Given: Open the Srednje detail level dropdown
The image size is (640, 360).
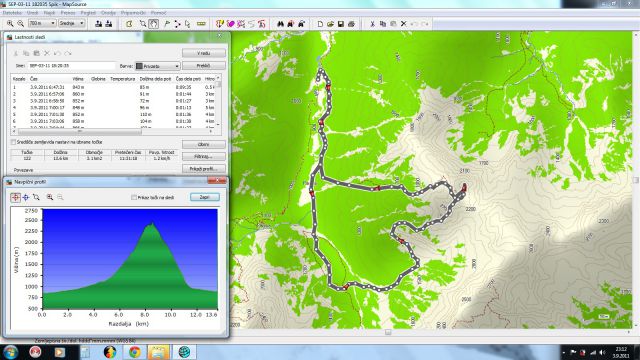Looking at the screenshot, I should click(71, 24).
